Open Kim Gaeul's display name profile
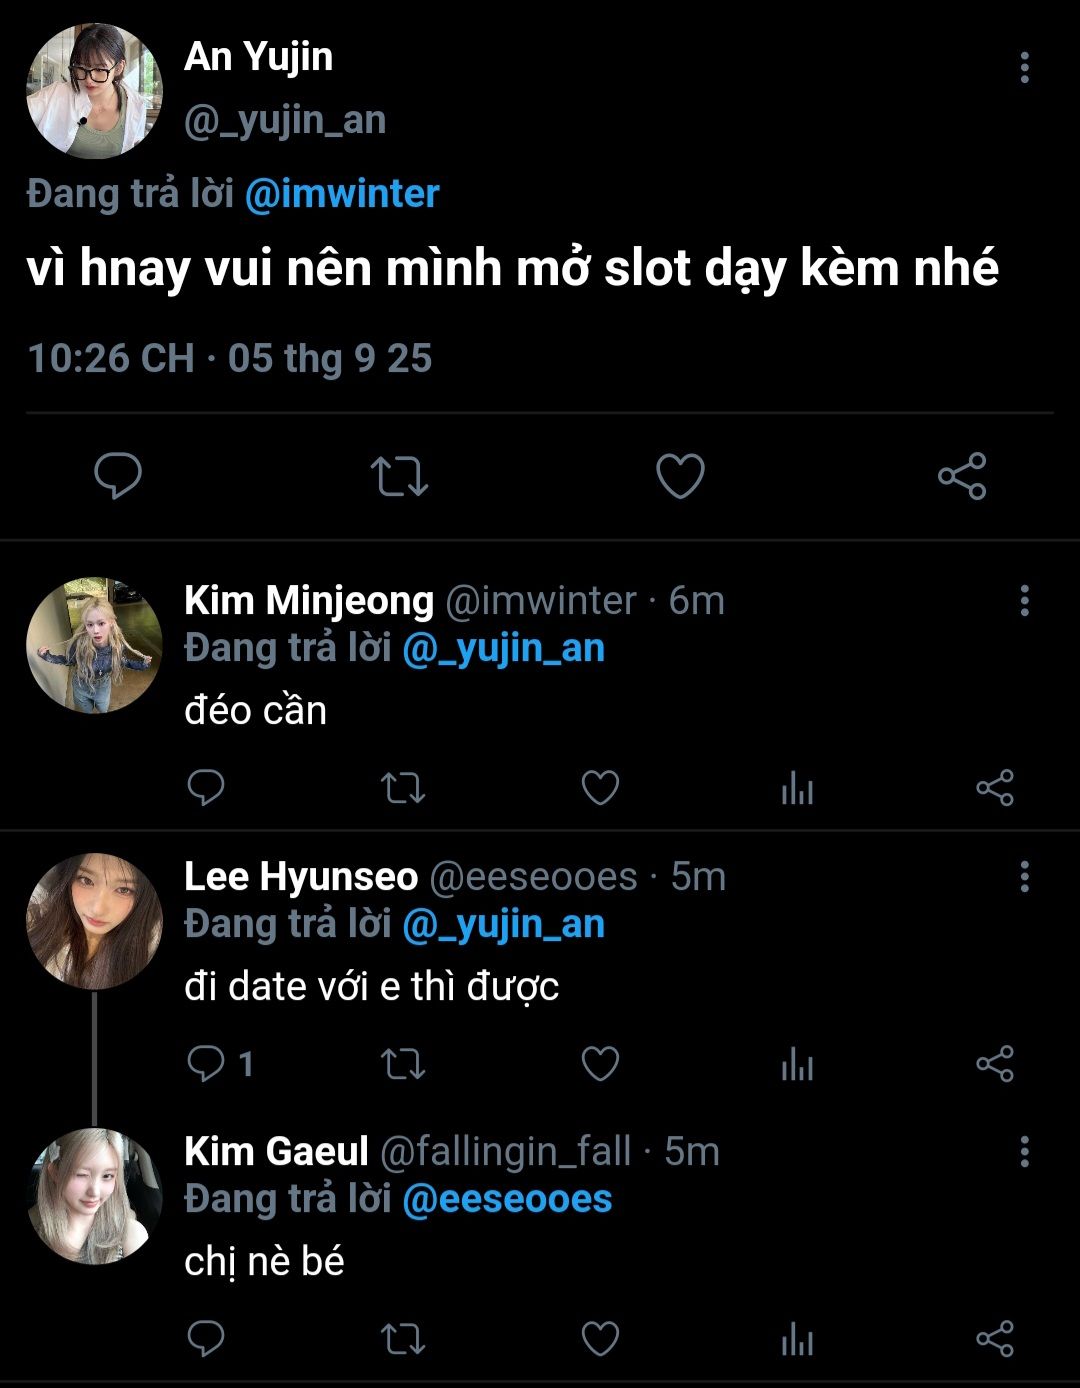This screenshot has width=1080, height=1388. 276,1151
